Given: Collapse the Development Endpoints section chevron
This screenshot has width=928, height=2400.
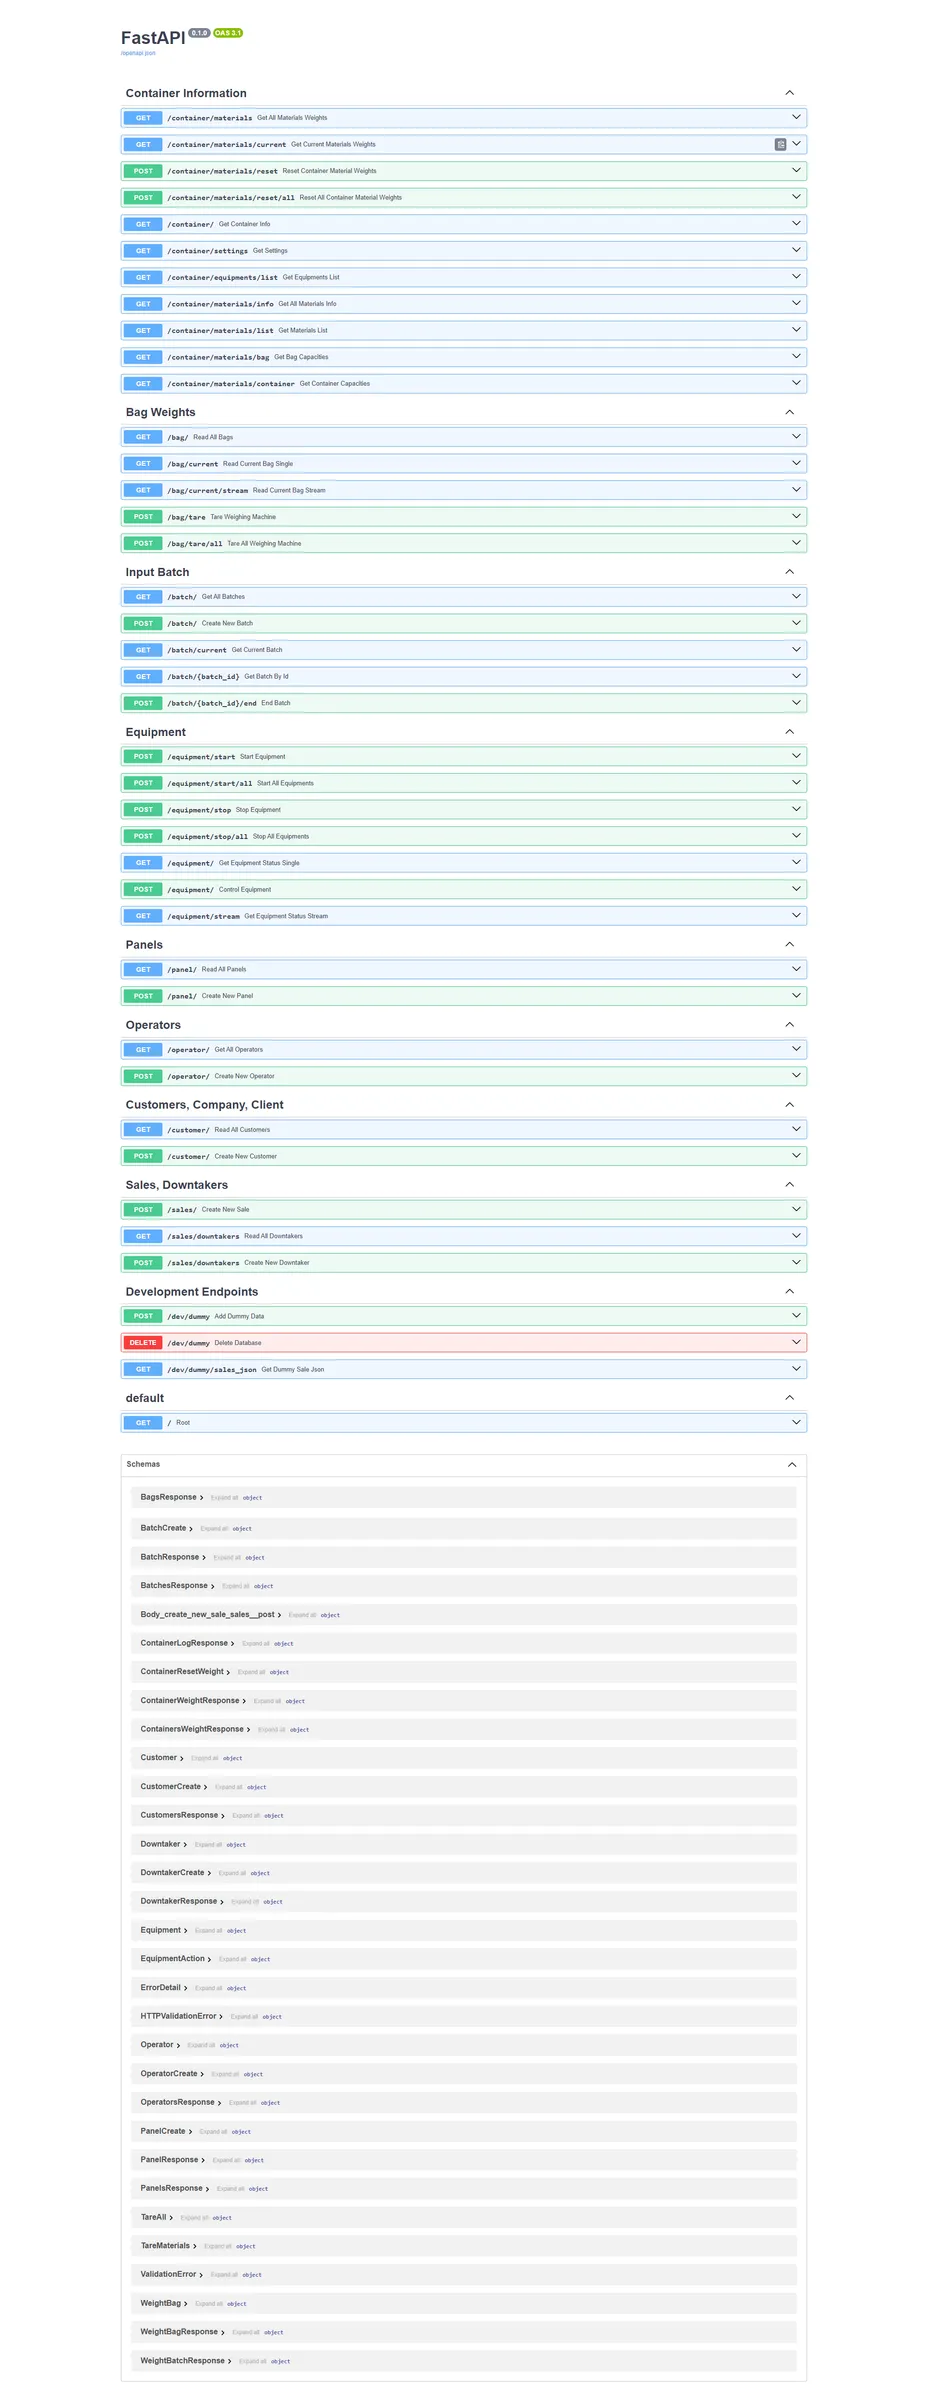Looking at the screenshot, I should tap(789, 1291).
